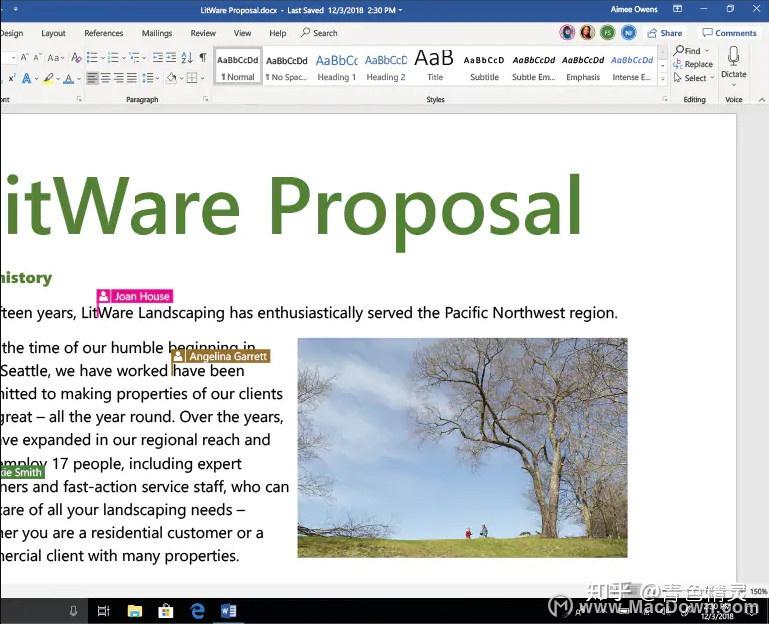Select the tree photo in the document

click(x=462, y=447)
